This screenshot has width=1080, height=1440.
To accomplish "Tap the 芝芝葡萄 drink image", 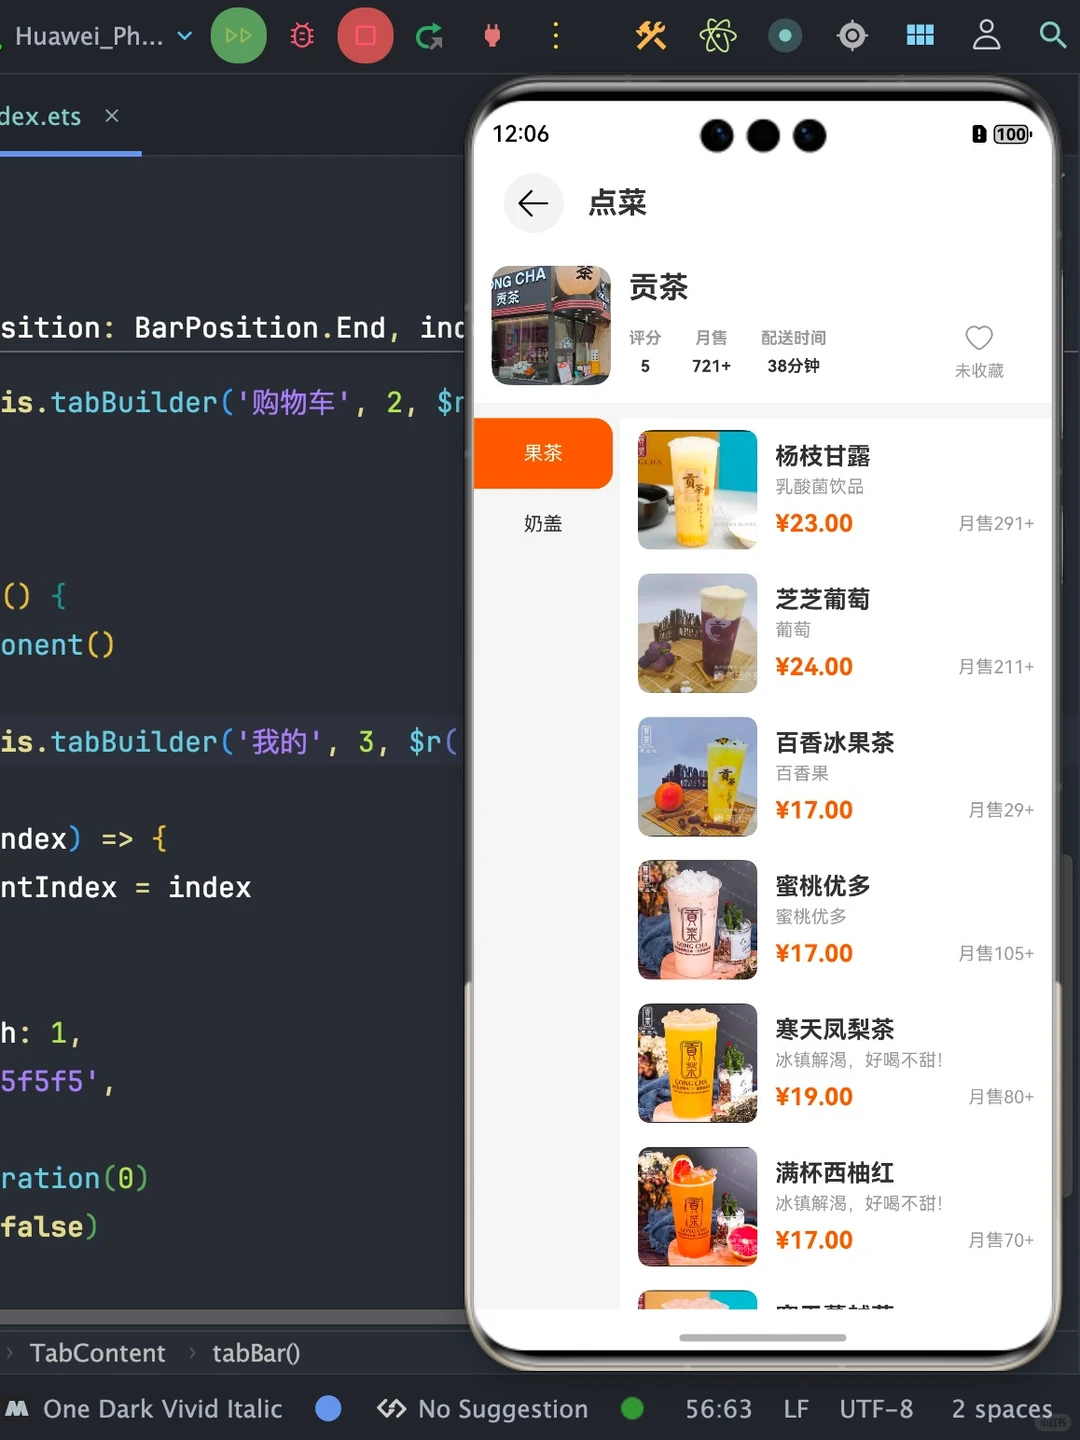I will (x=698, y=633).
